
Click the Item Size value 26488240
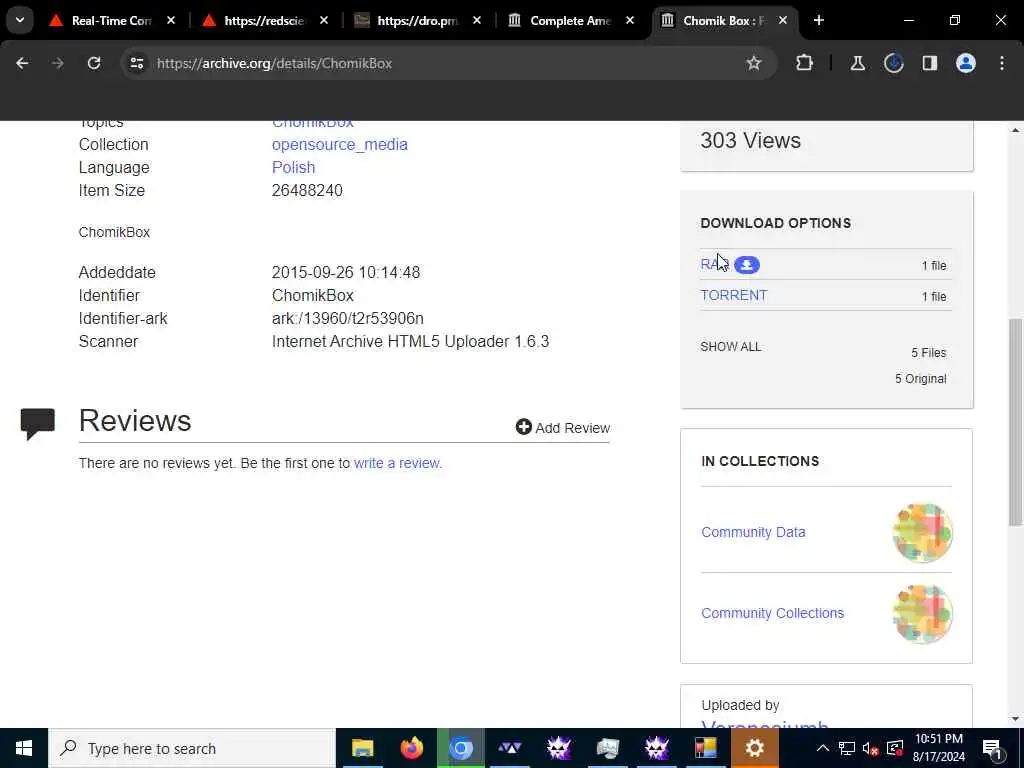[307, 190]
